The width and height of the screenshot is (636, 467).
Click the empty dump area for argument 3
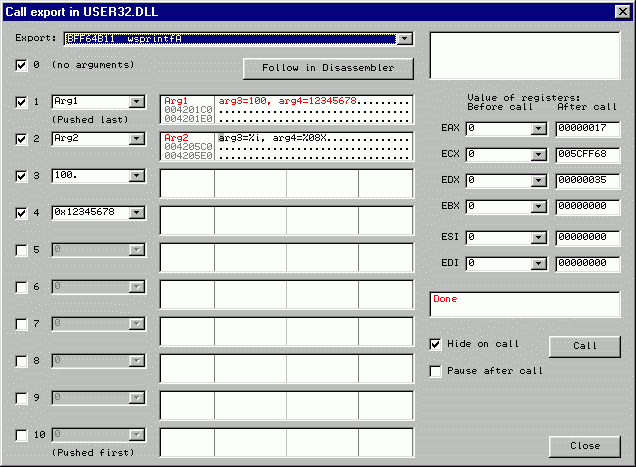click(286, 183)
